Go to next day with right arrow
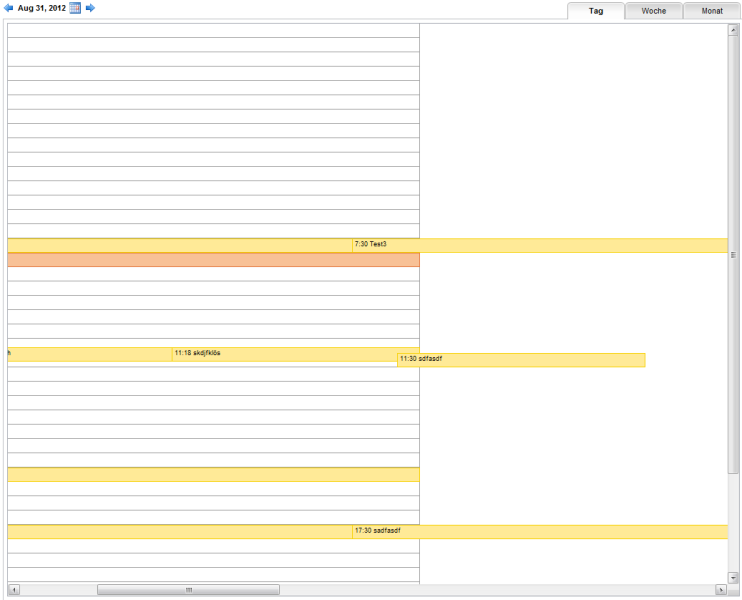The height and width of the screenshot is (600, 742). point(90,8)
